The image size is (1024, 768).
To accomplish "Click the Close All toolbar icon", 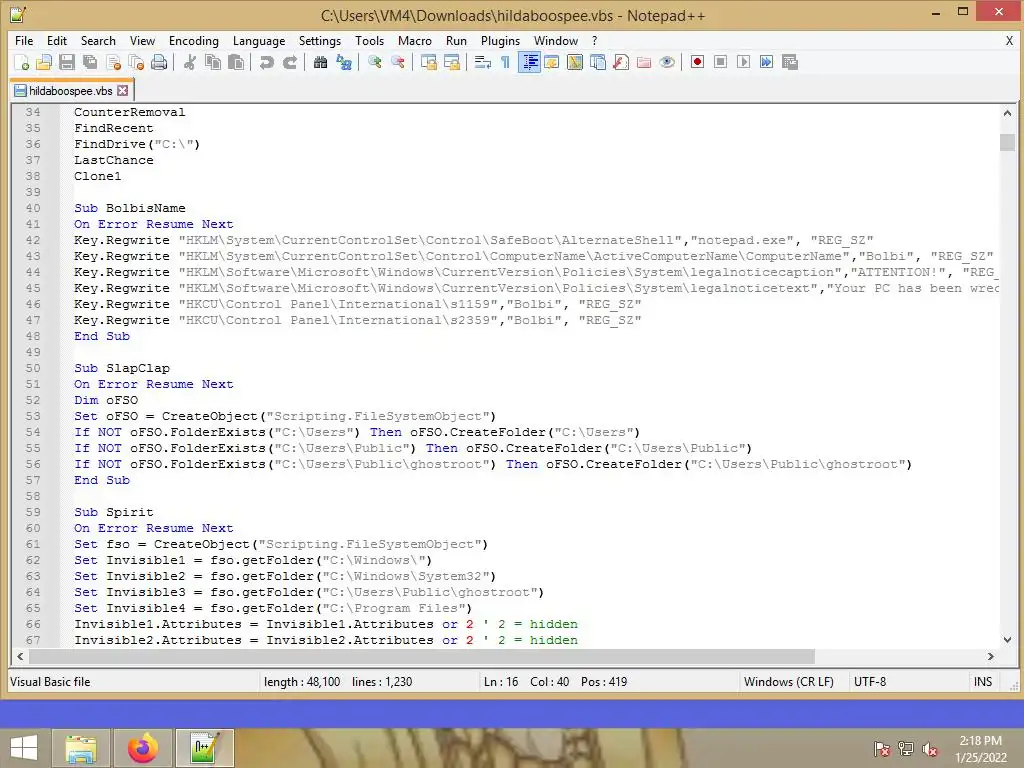I will (x=136, y=62).
